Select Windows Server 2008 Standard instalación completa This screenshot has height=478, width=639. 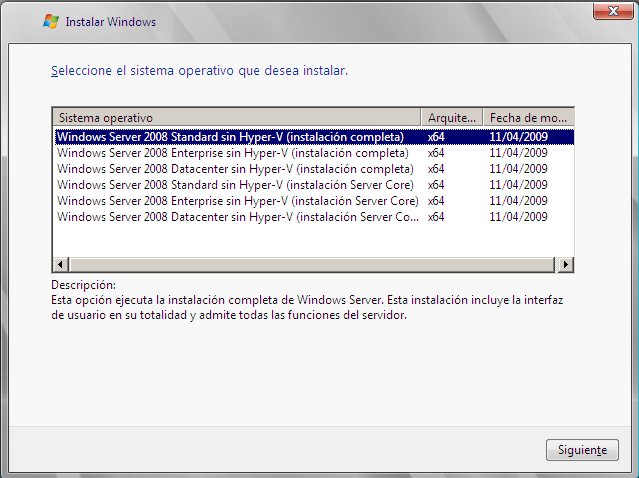[314, 137]
